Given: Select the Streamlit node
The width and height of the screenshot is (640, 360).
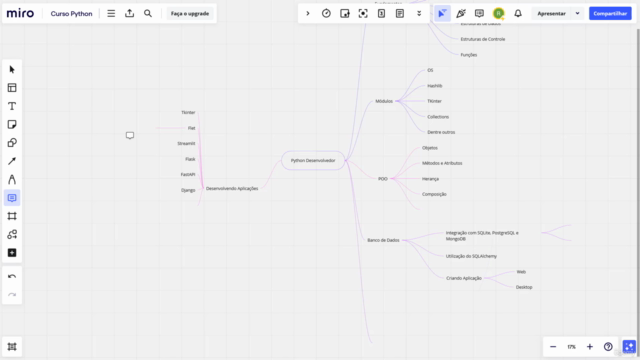Looking at the screenshot, I should point(186,144).
